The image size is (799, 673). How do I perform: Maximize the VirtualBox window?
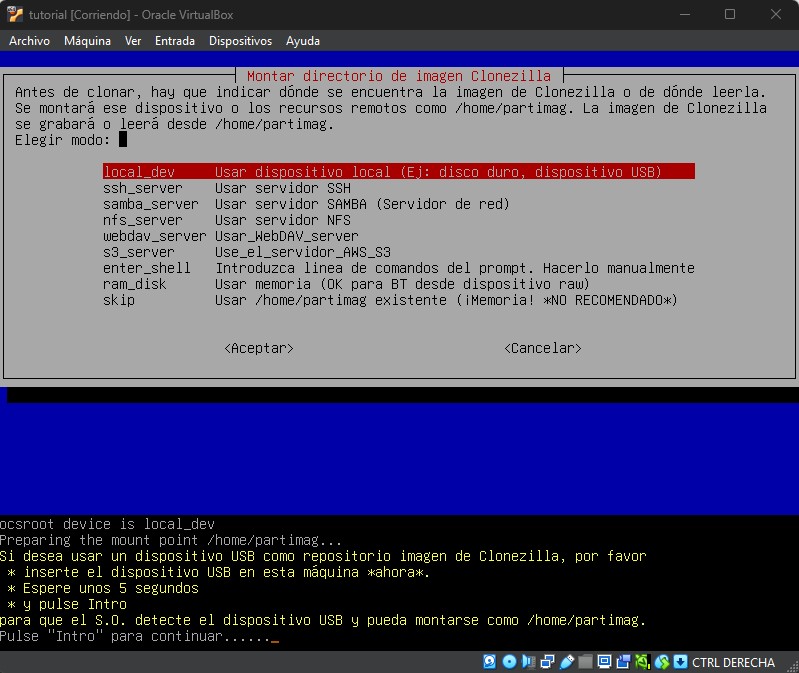(x=730, y=14)
